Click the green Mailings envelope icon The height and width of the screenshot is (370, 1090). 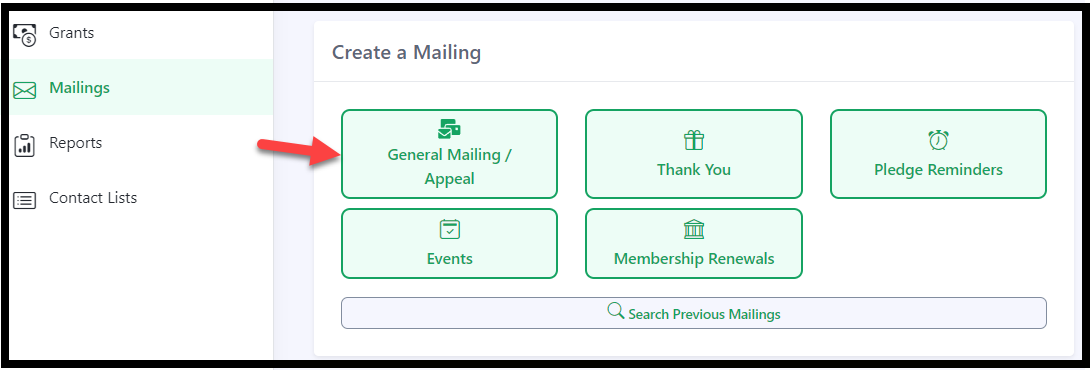[x=25, y=90]
